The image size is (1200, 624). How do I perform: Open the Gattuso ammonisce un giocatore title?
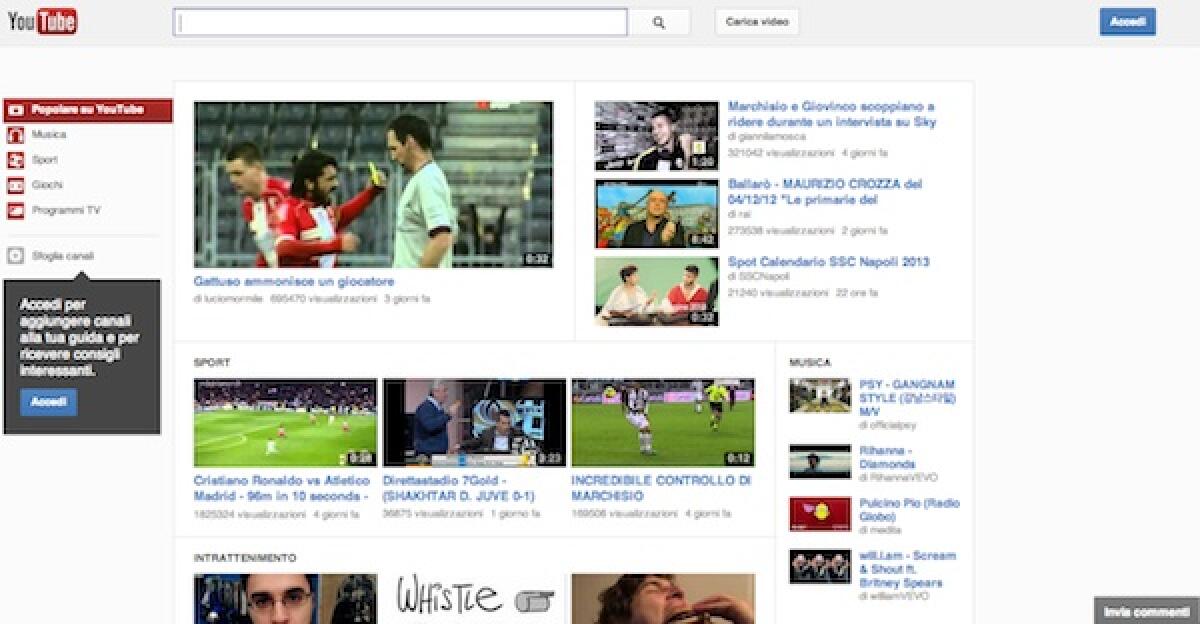pos(294,282)
